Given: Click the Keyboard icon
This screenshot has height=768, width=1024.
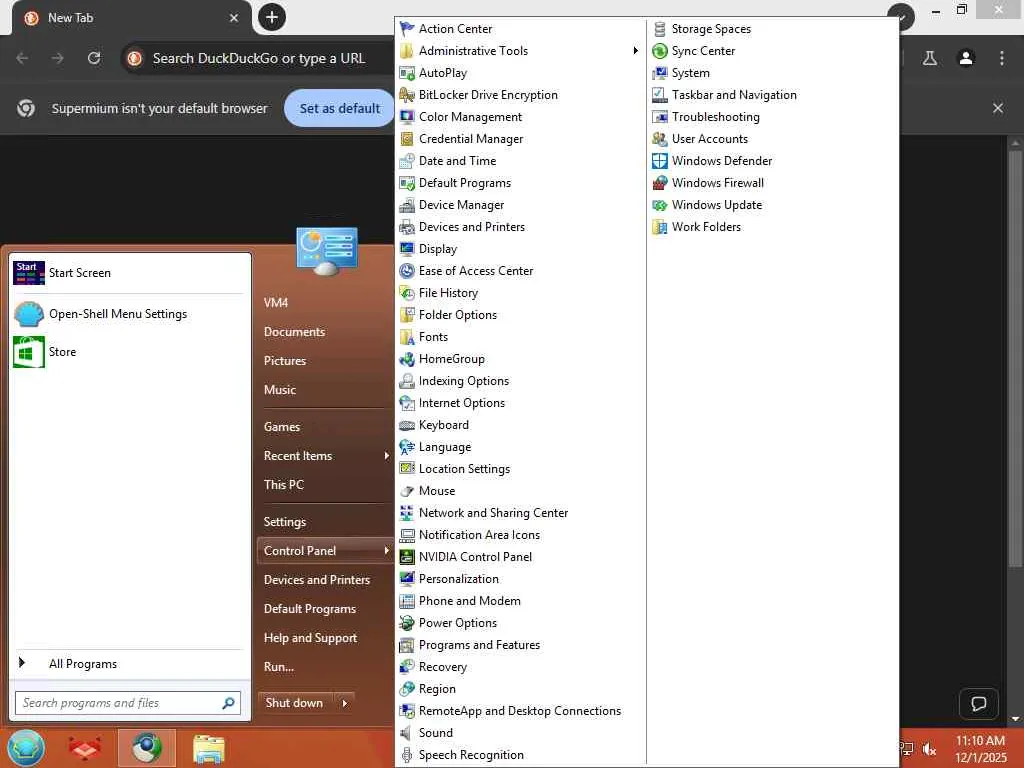Looking at the screenshot, I should 407,425.
